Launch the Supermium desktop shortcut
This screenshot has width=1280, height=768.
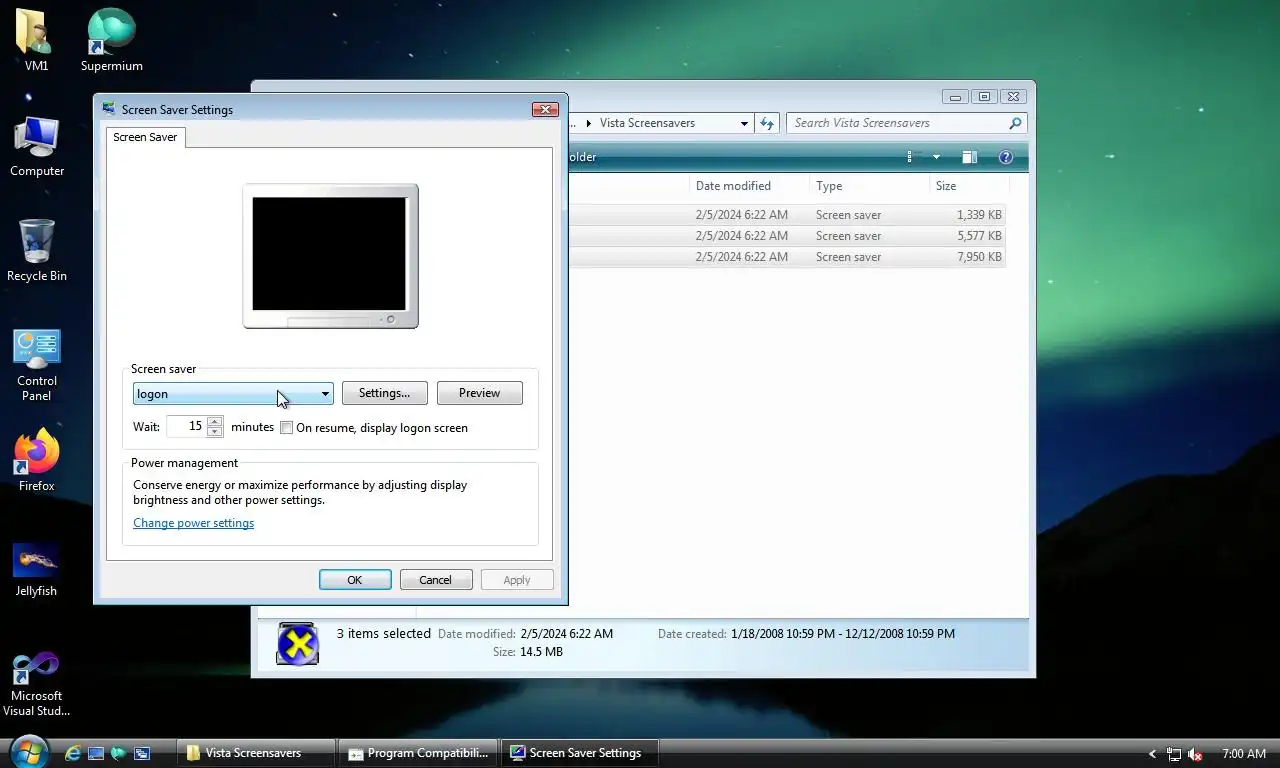point(111,40)
